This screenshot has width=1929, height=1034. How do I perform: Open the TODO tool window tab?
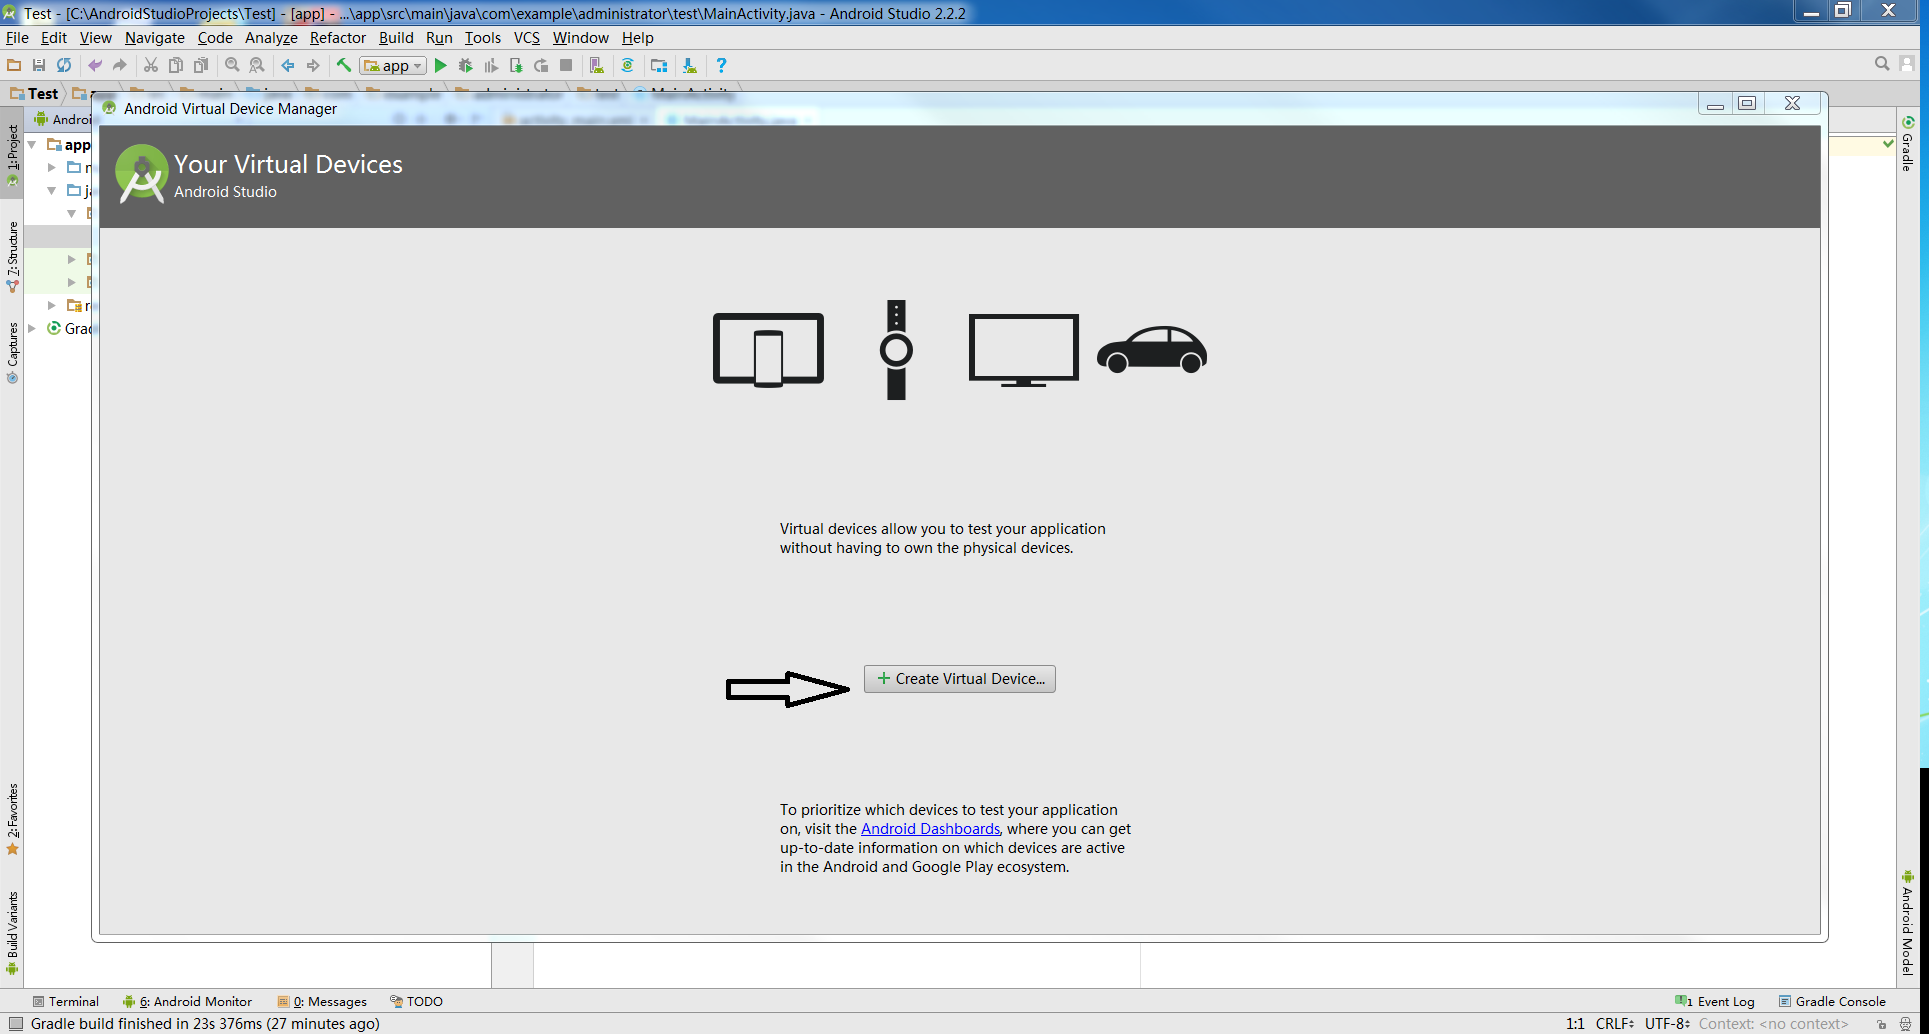[416, 1002]
